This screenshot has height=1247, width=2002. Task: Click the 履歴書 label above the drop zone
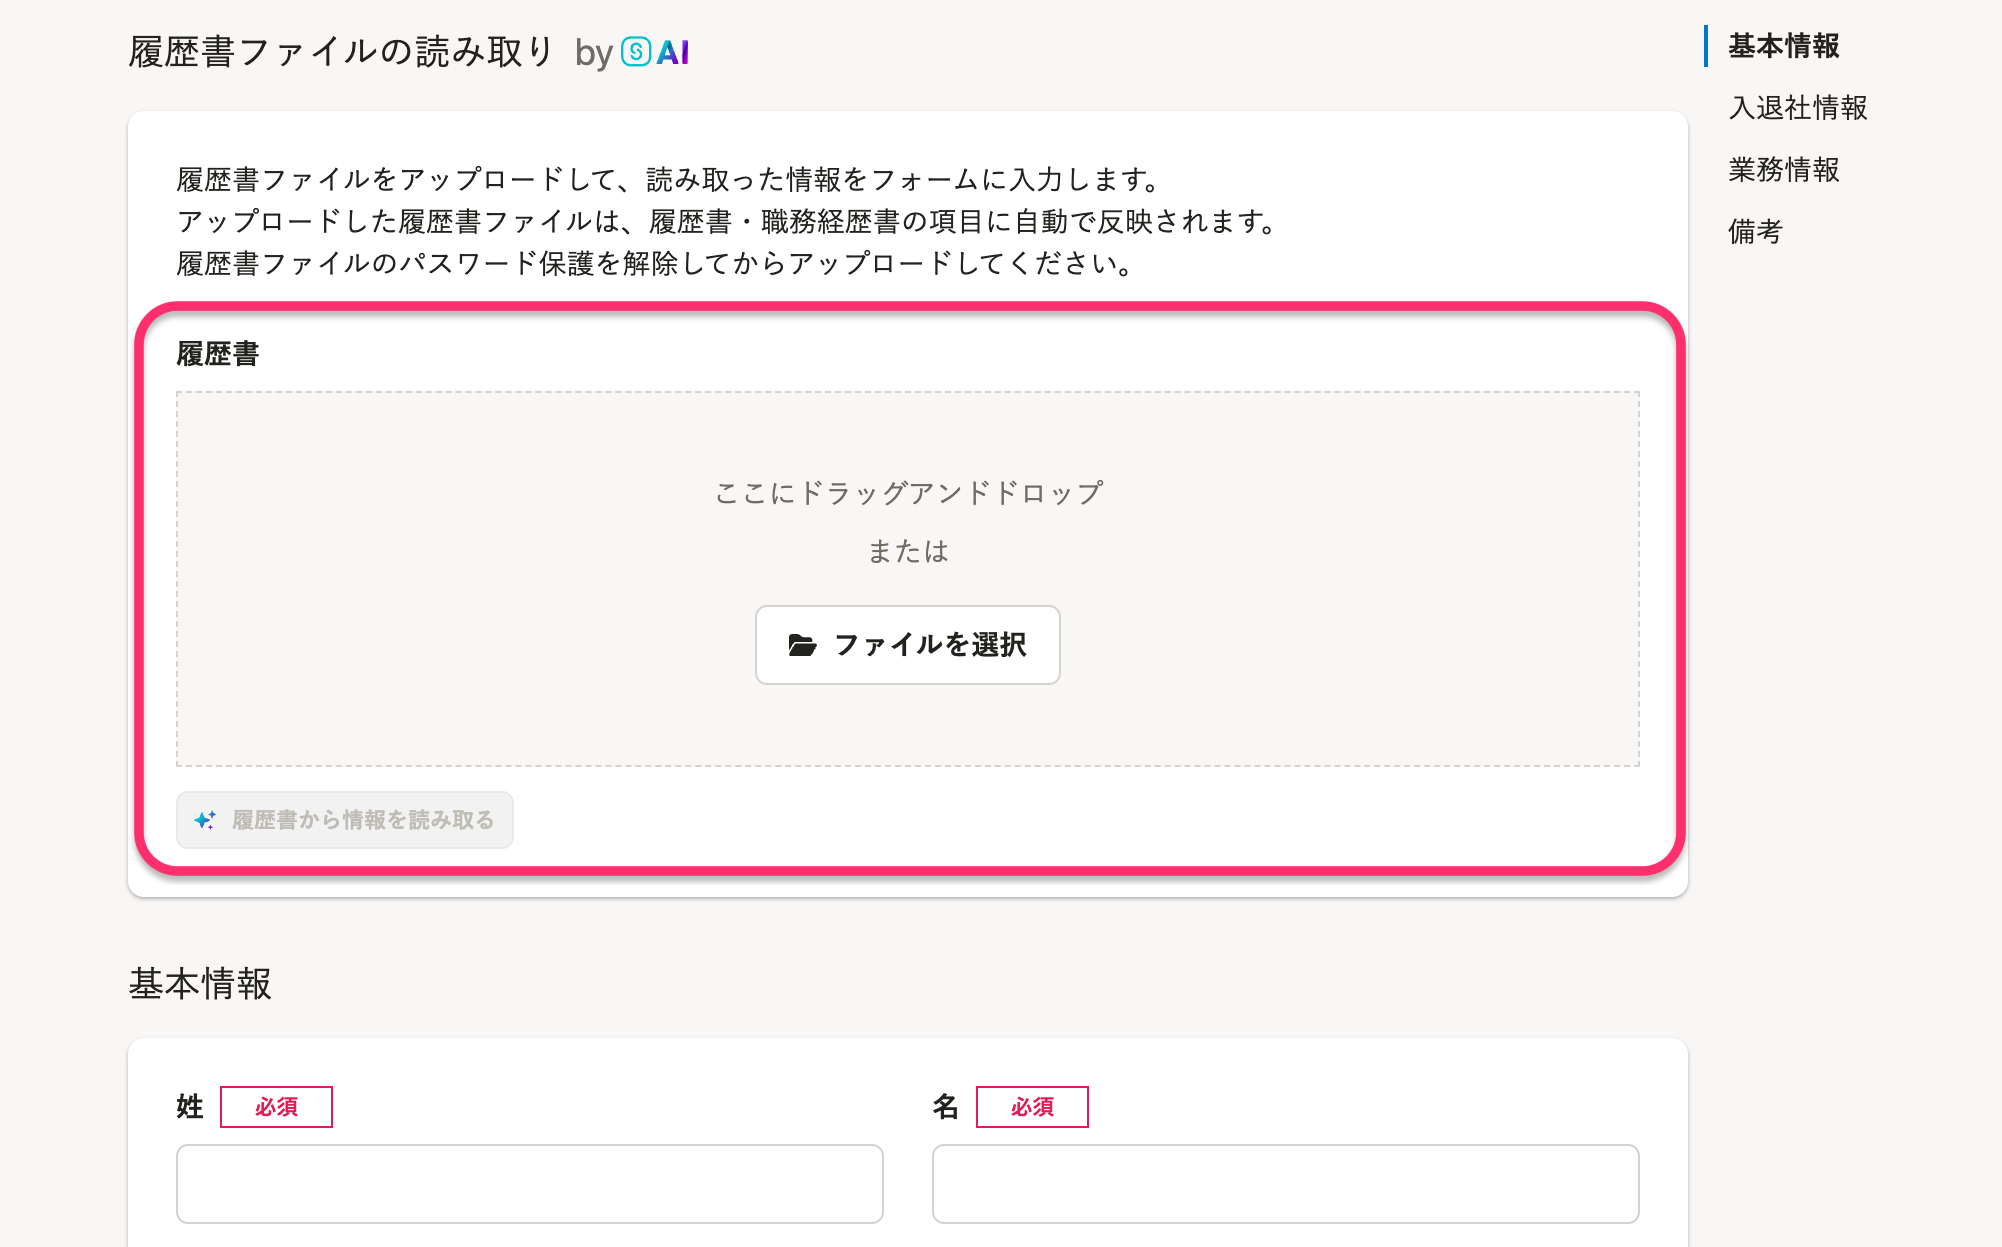(x=218, y=354)
